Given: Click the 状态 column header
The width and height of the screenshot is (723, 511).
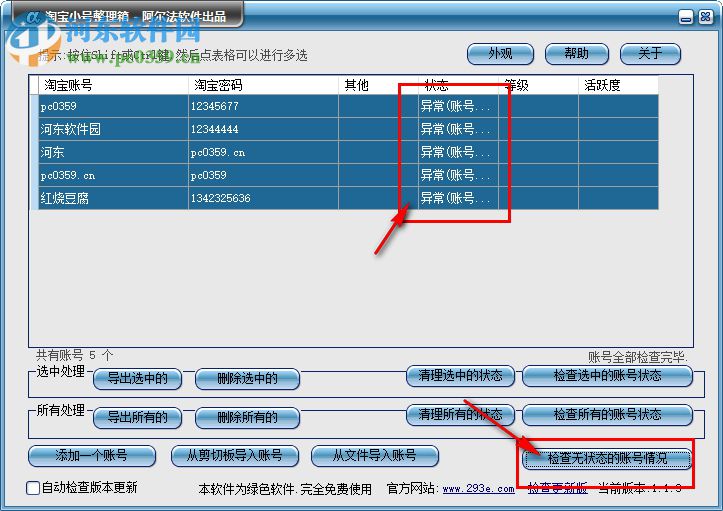Looking at the screenshot, I should coord(458,85).
